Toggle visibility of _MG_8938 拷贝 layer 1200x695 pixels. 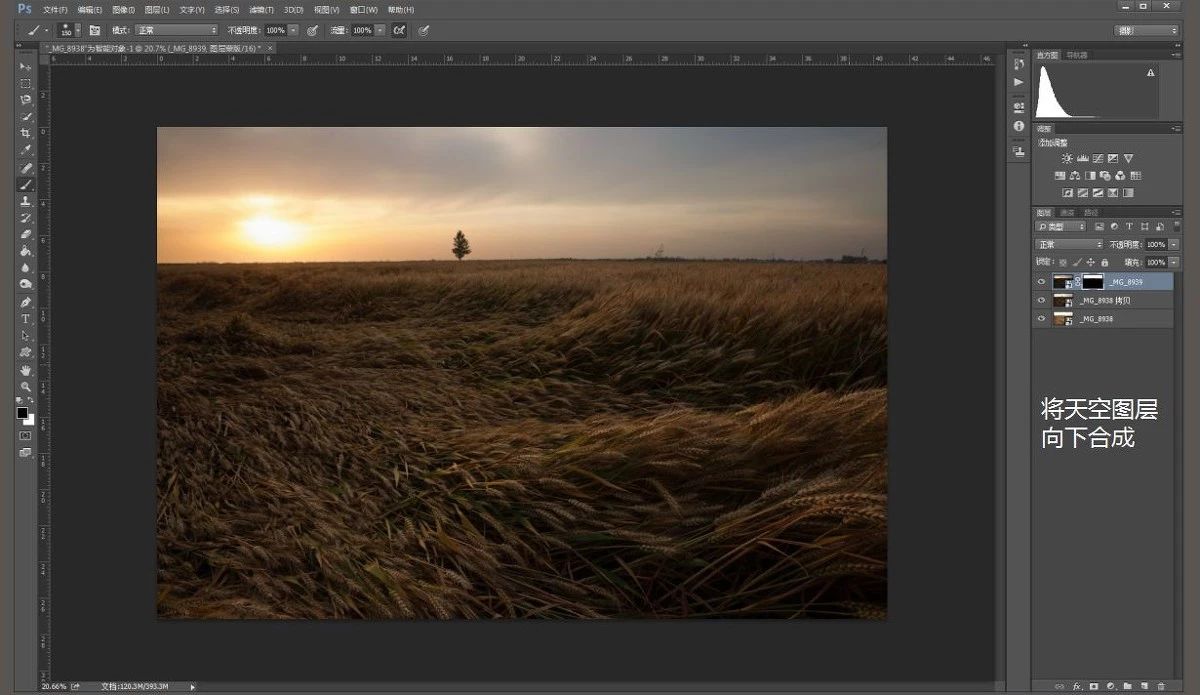coord(1042,300)
